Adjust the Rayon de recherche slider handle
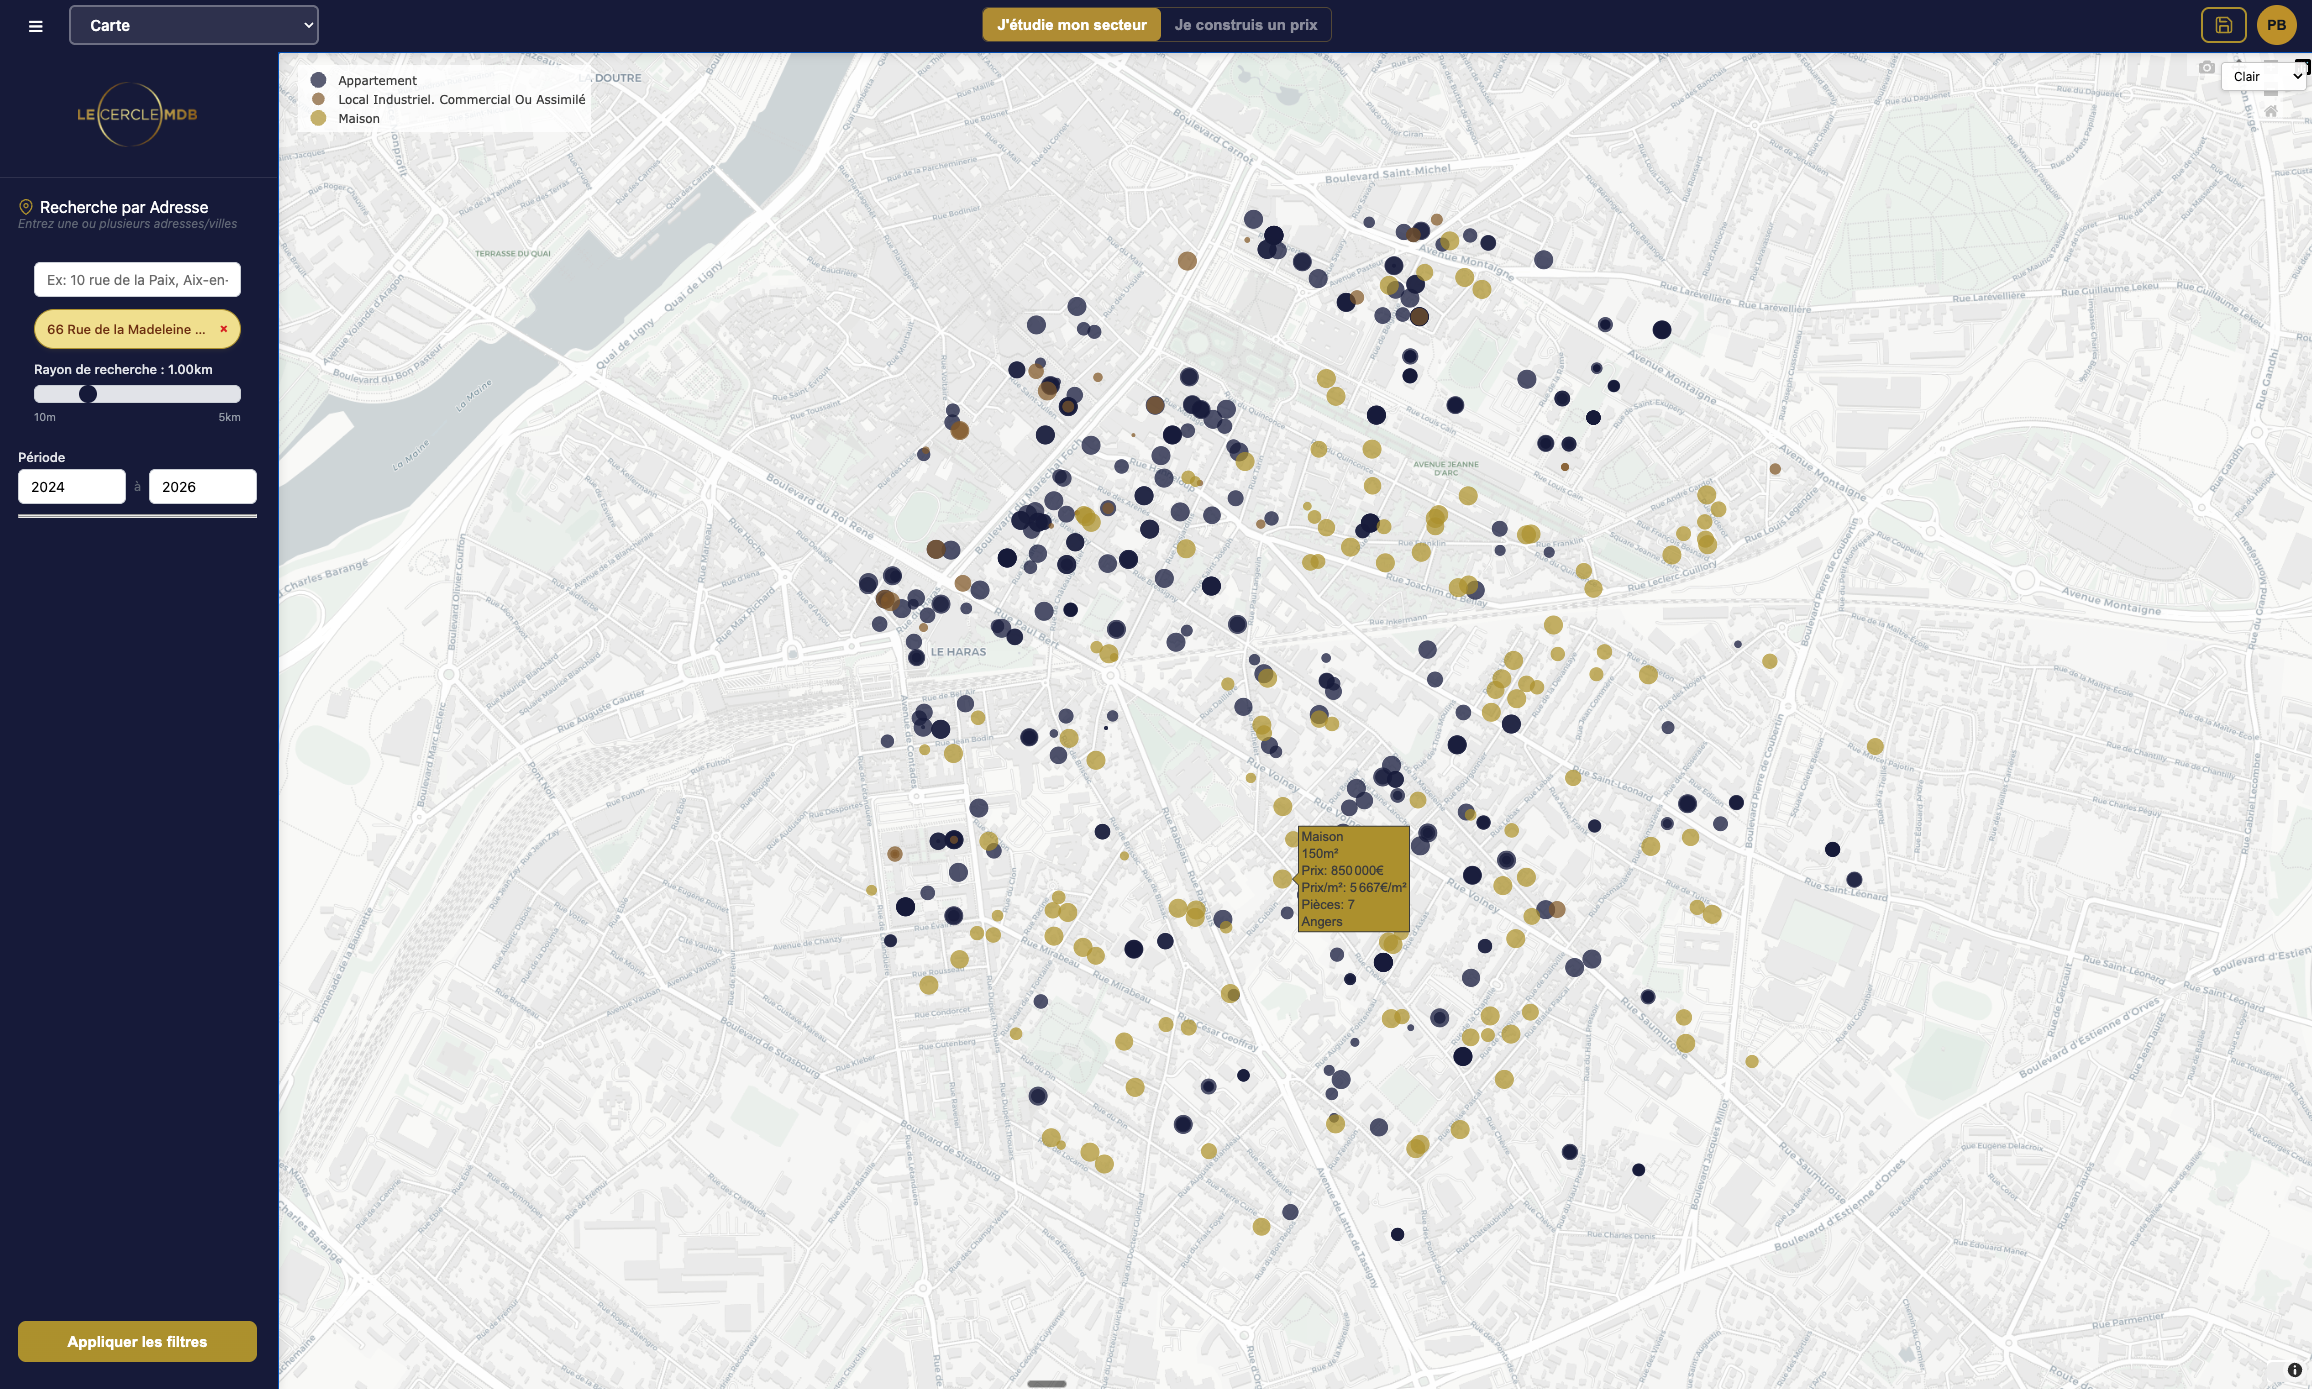The image size is (2312, 1389). [89, 394]
